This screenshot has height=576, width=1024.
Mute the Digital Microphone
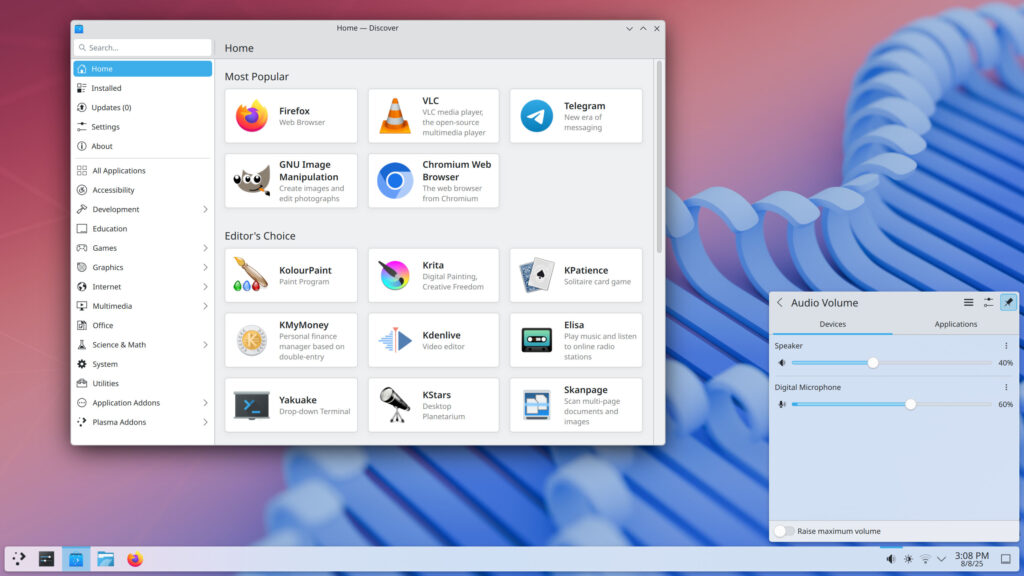783,404
